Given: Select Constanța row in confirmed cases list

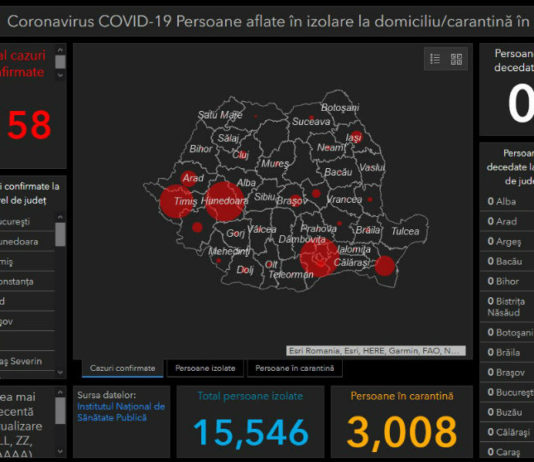Looking at the screenshot, I should pos(27,282).
